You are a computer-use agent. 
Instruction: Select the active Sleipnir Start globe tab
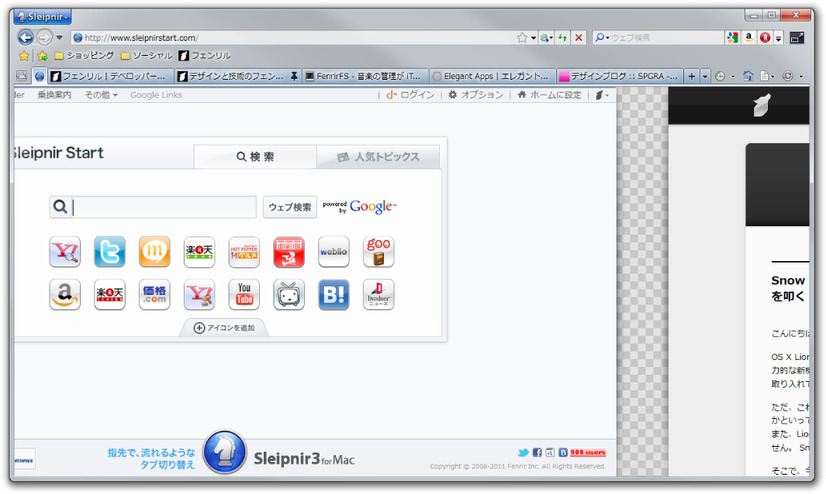(40, 76)
